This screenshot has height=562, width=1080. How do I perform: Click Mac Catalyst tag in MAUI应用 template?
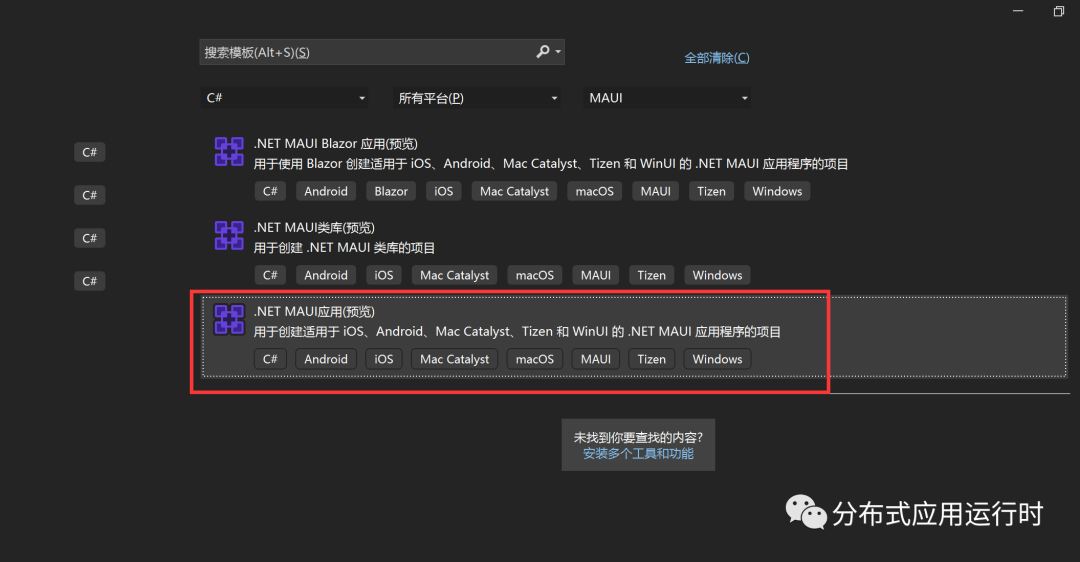[x=455, y=360]
